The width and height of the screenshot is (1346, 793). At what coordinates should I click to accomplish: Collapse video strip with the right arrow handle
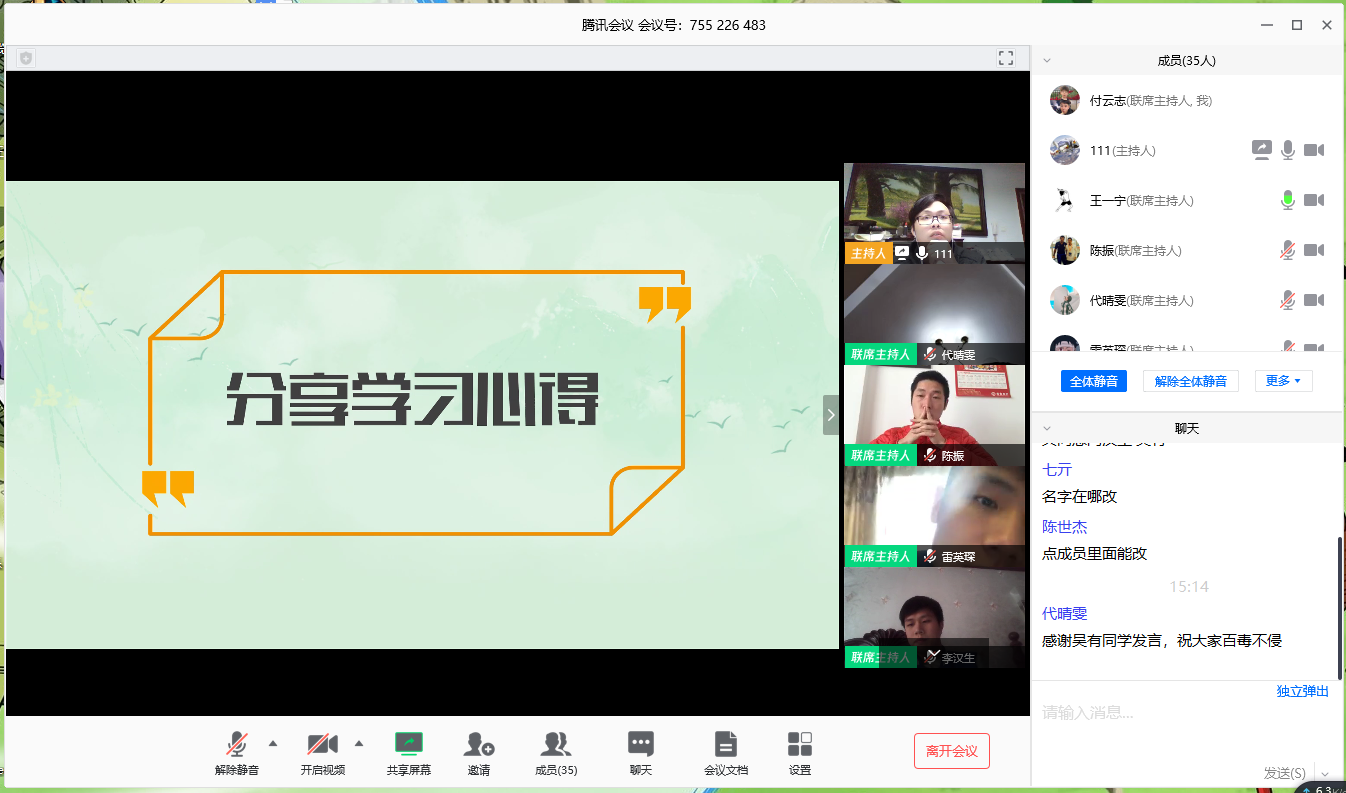[831, 415]
